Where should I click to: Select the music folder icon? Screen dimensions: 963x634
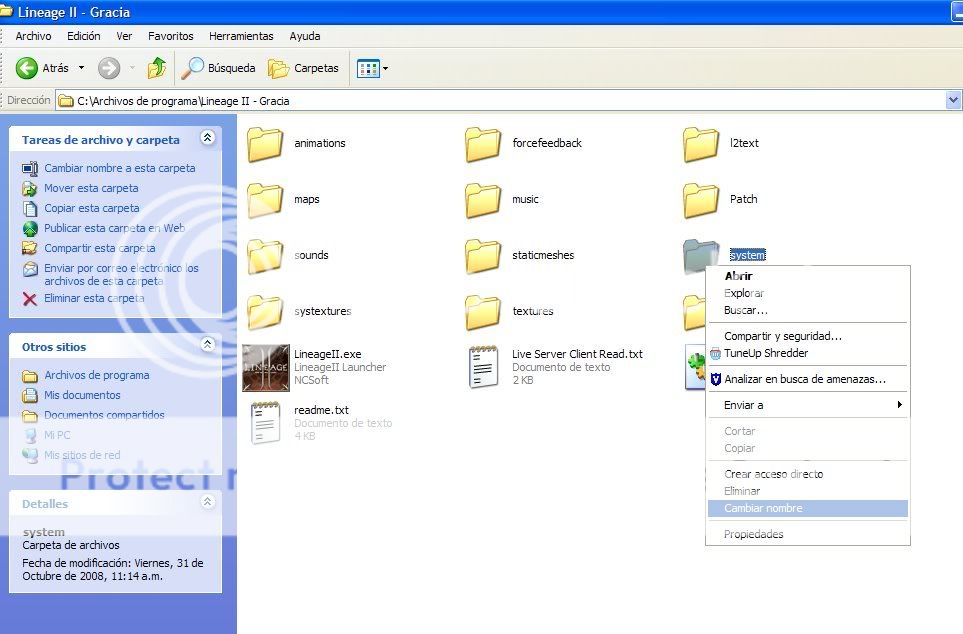click(483, 200)
